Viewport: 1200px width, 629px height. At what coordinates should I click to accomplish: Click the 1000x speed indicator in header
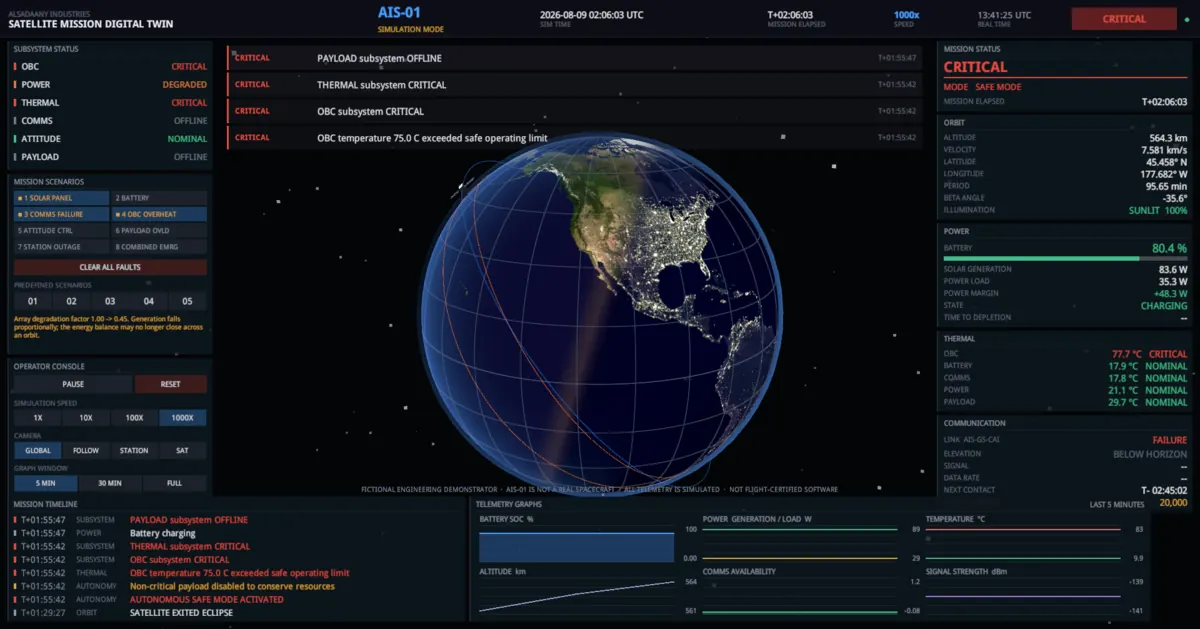point(905,14)
